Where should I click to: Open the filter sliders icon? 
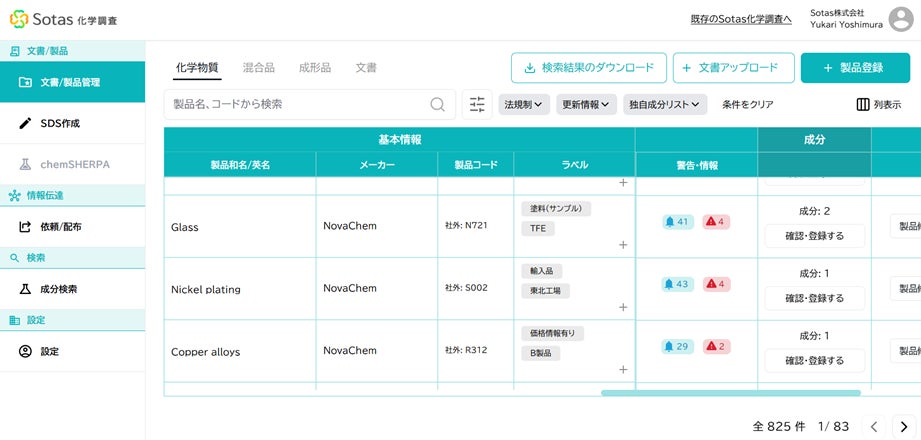tap(477, 105)
